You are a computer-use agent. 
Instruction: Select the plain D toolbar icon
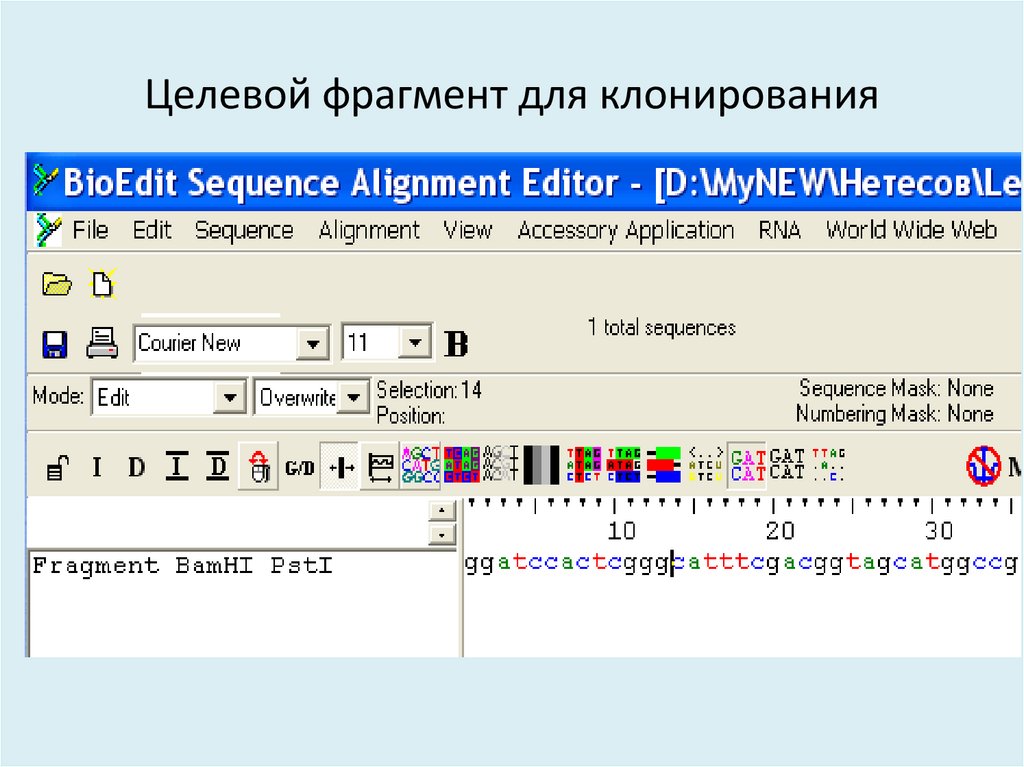[x=136, y=467]
